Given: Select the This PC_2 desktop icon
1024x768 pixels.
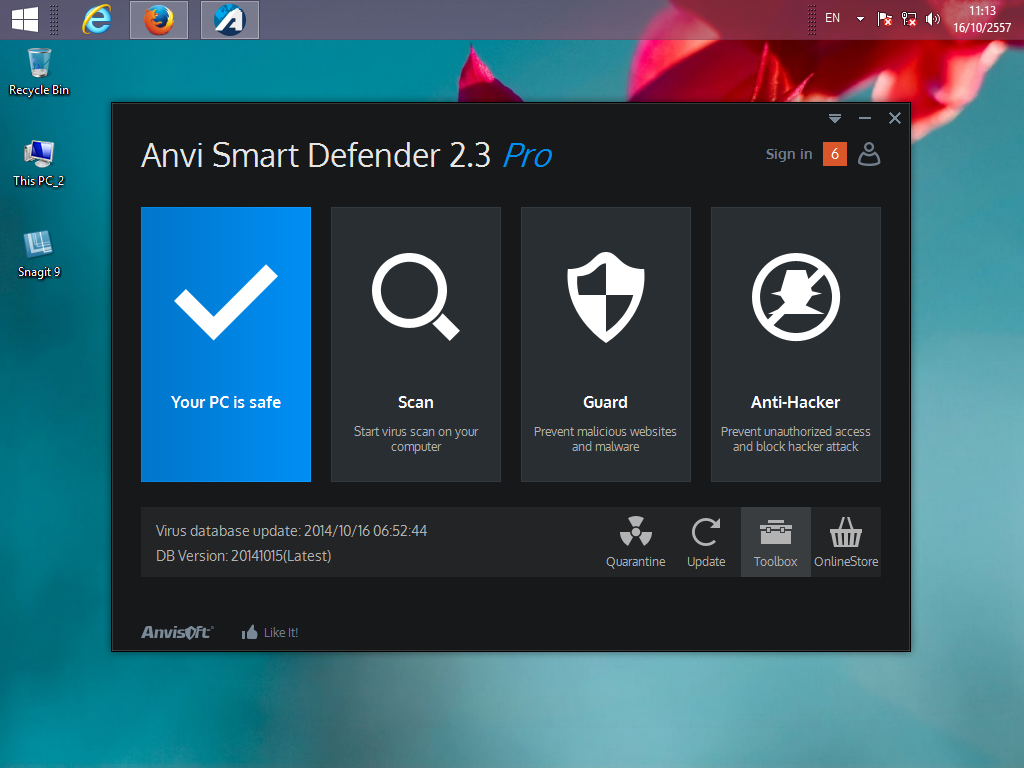Looking at the screenshot, I should (39, 163).
